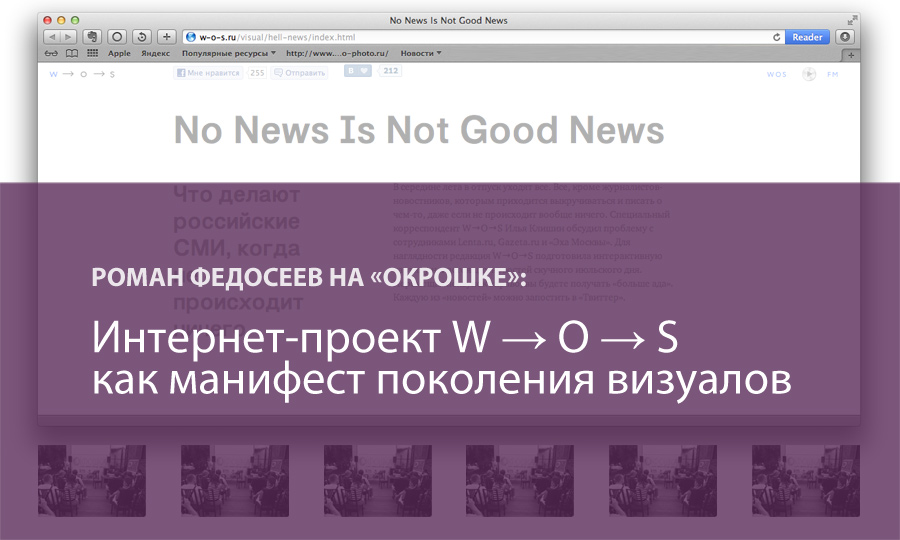The width and height of the screenshot is (900, 540).
Task: Show bookmarks with the open book icon
Action: (x=72, y=53)
